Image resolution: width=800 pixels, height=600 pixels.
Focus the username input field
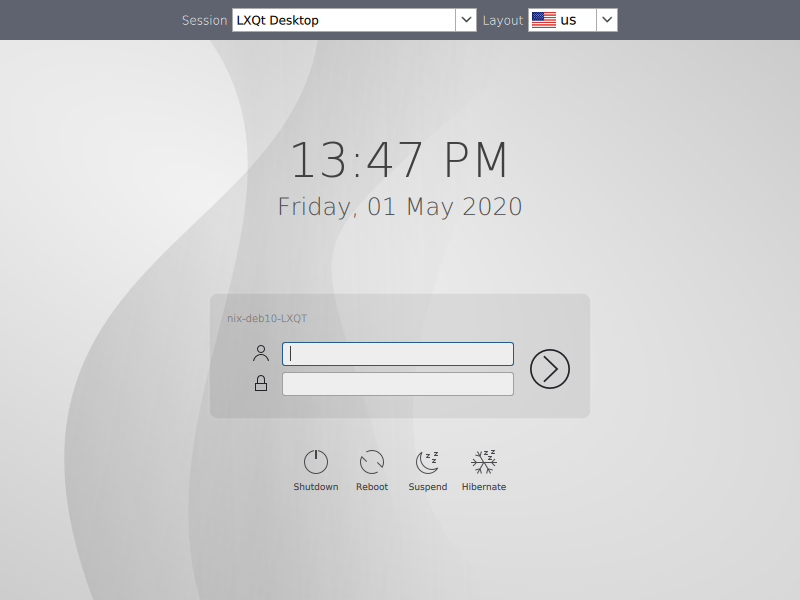coord(397,354)
